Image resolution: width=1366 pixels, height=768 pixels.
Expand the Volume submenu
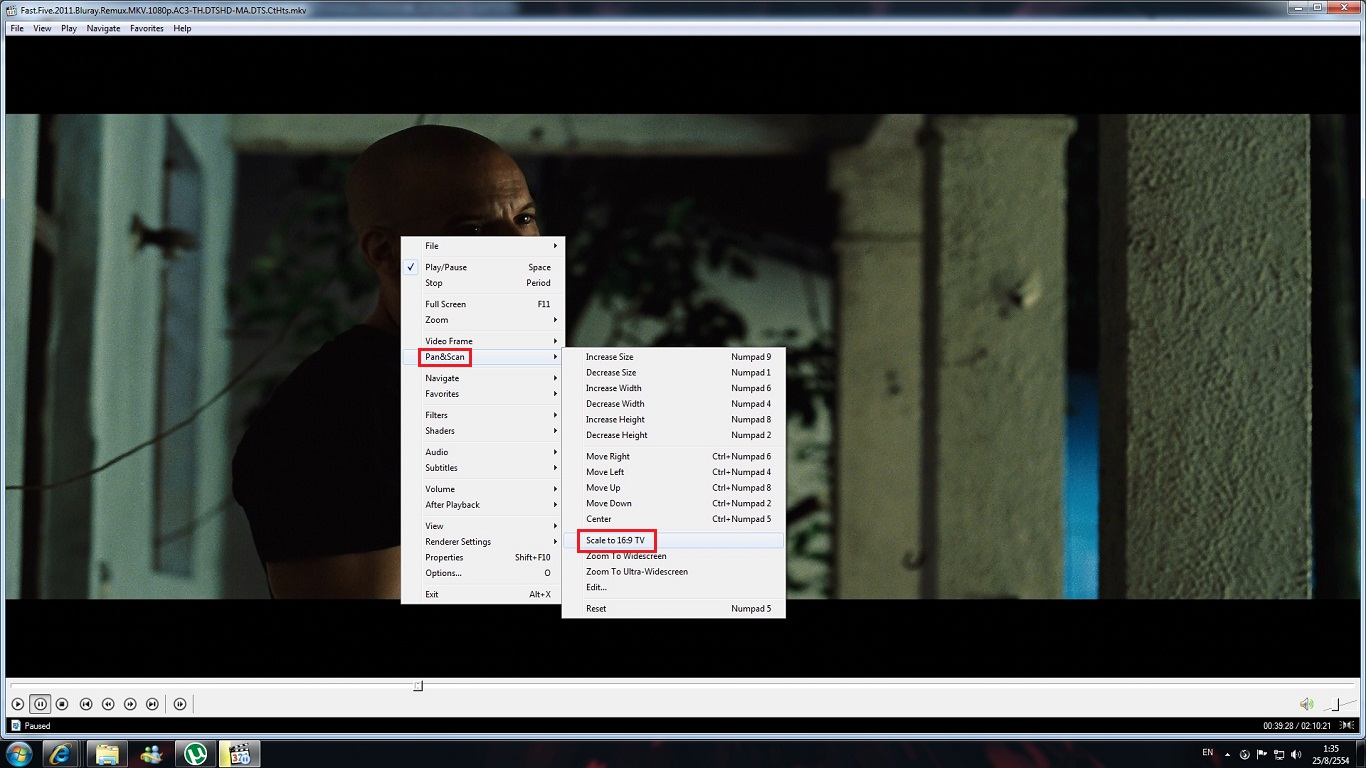click(x=483, y=489)
